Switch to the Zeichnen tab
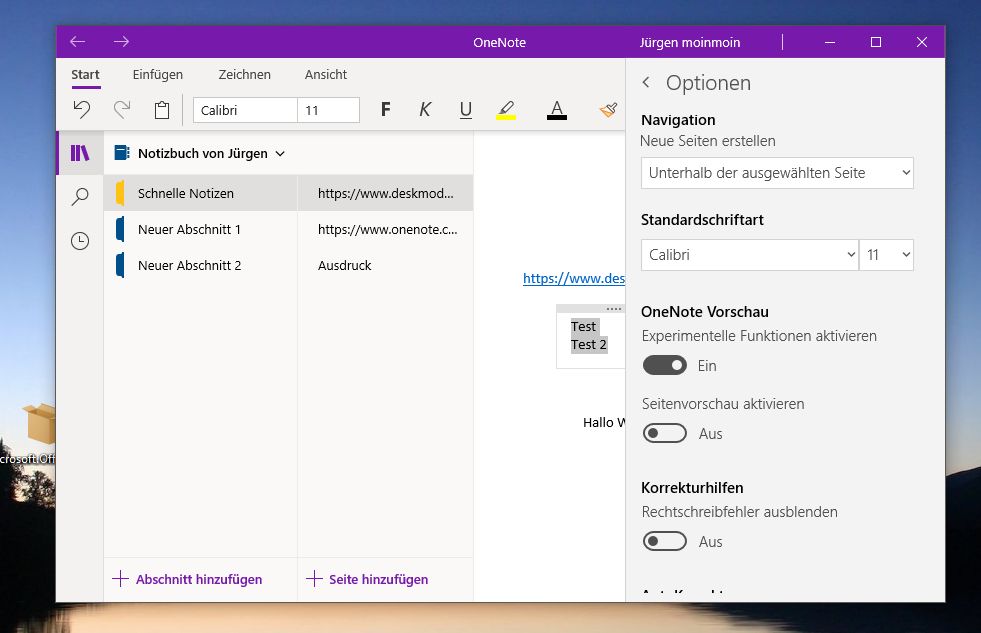Screen dimensions: 981x633 coord(245,74)
